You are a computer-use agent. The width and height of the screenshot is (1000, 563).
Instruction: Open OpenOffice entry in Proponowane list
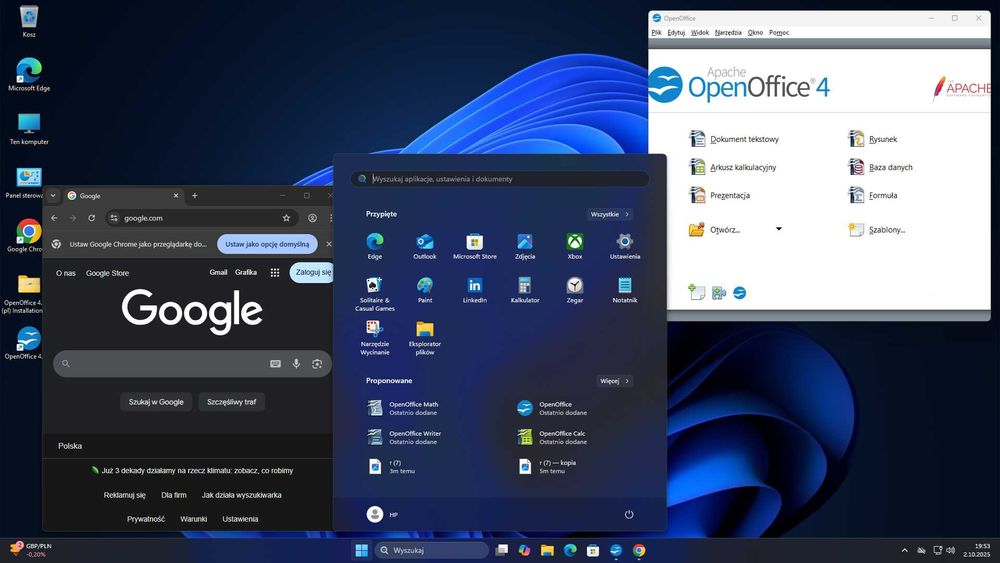(x=552, y=408)
